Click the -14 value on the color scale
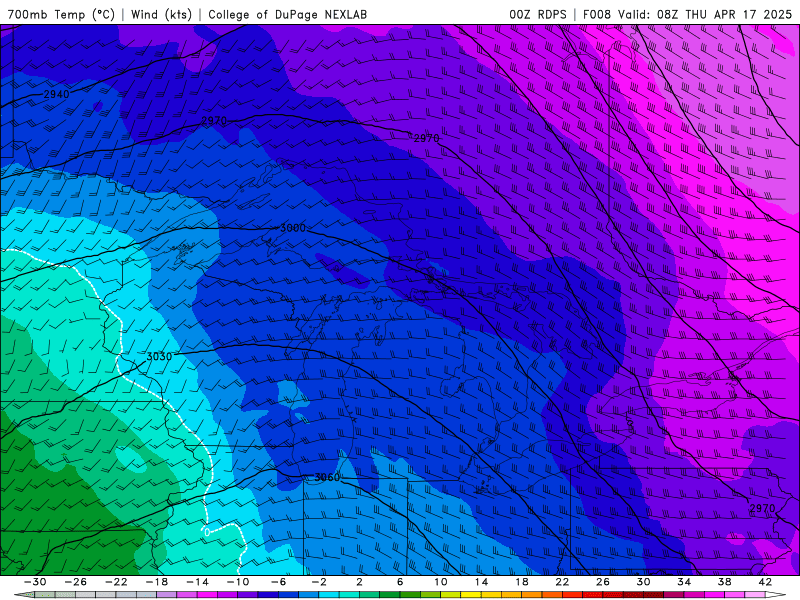This screenshot has height=600, width=800. [x=197, y=582]
